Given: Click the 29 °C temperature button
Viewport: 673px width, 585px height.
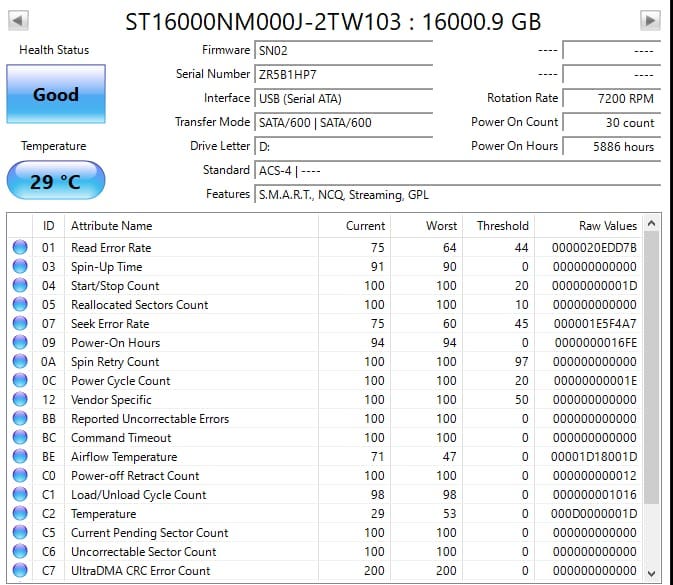Looking at the screenshot, I should tap(56, 181).
